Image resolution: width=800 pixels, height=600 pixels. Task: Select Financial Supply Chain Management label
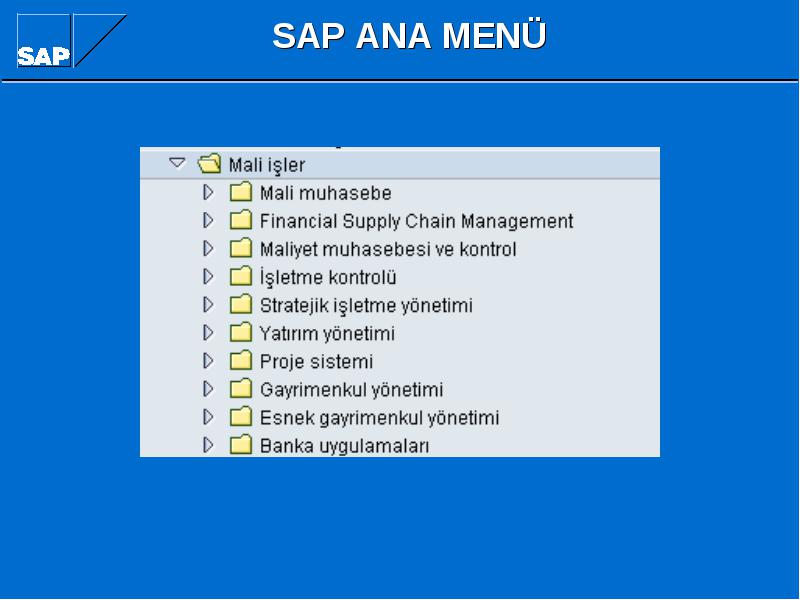coord(416,221)
